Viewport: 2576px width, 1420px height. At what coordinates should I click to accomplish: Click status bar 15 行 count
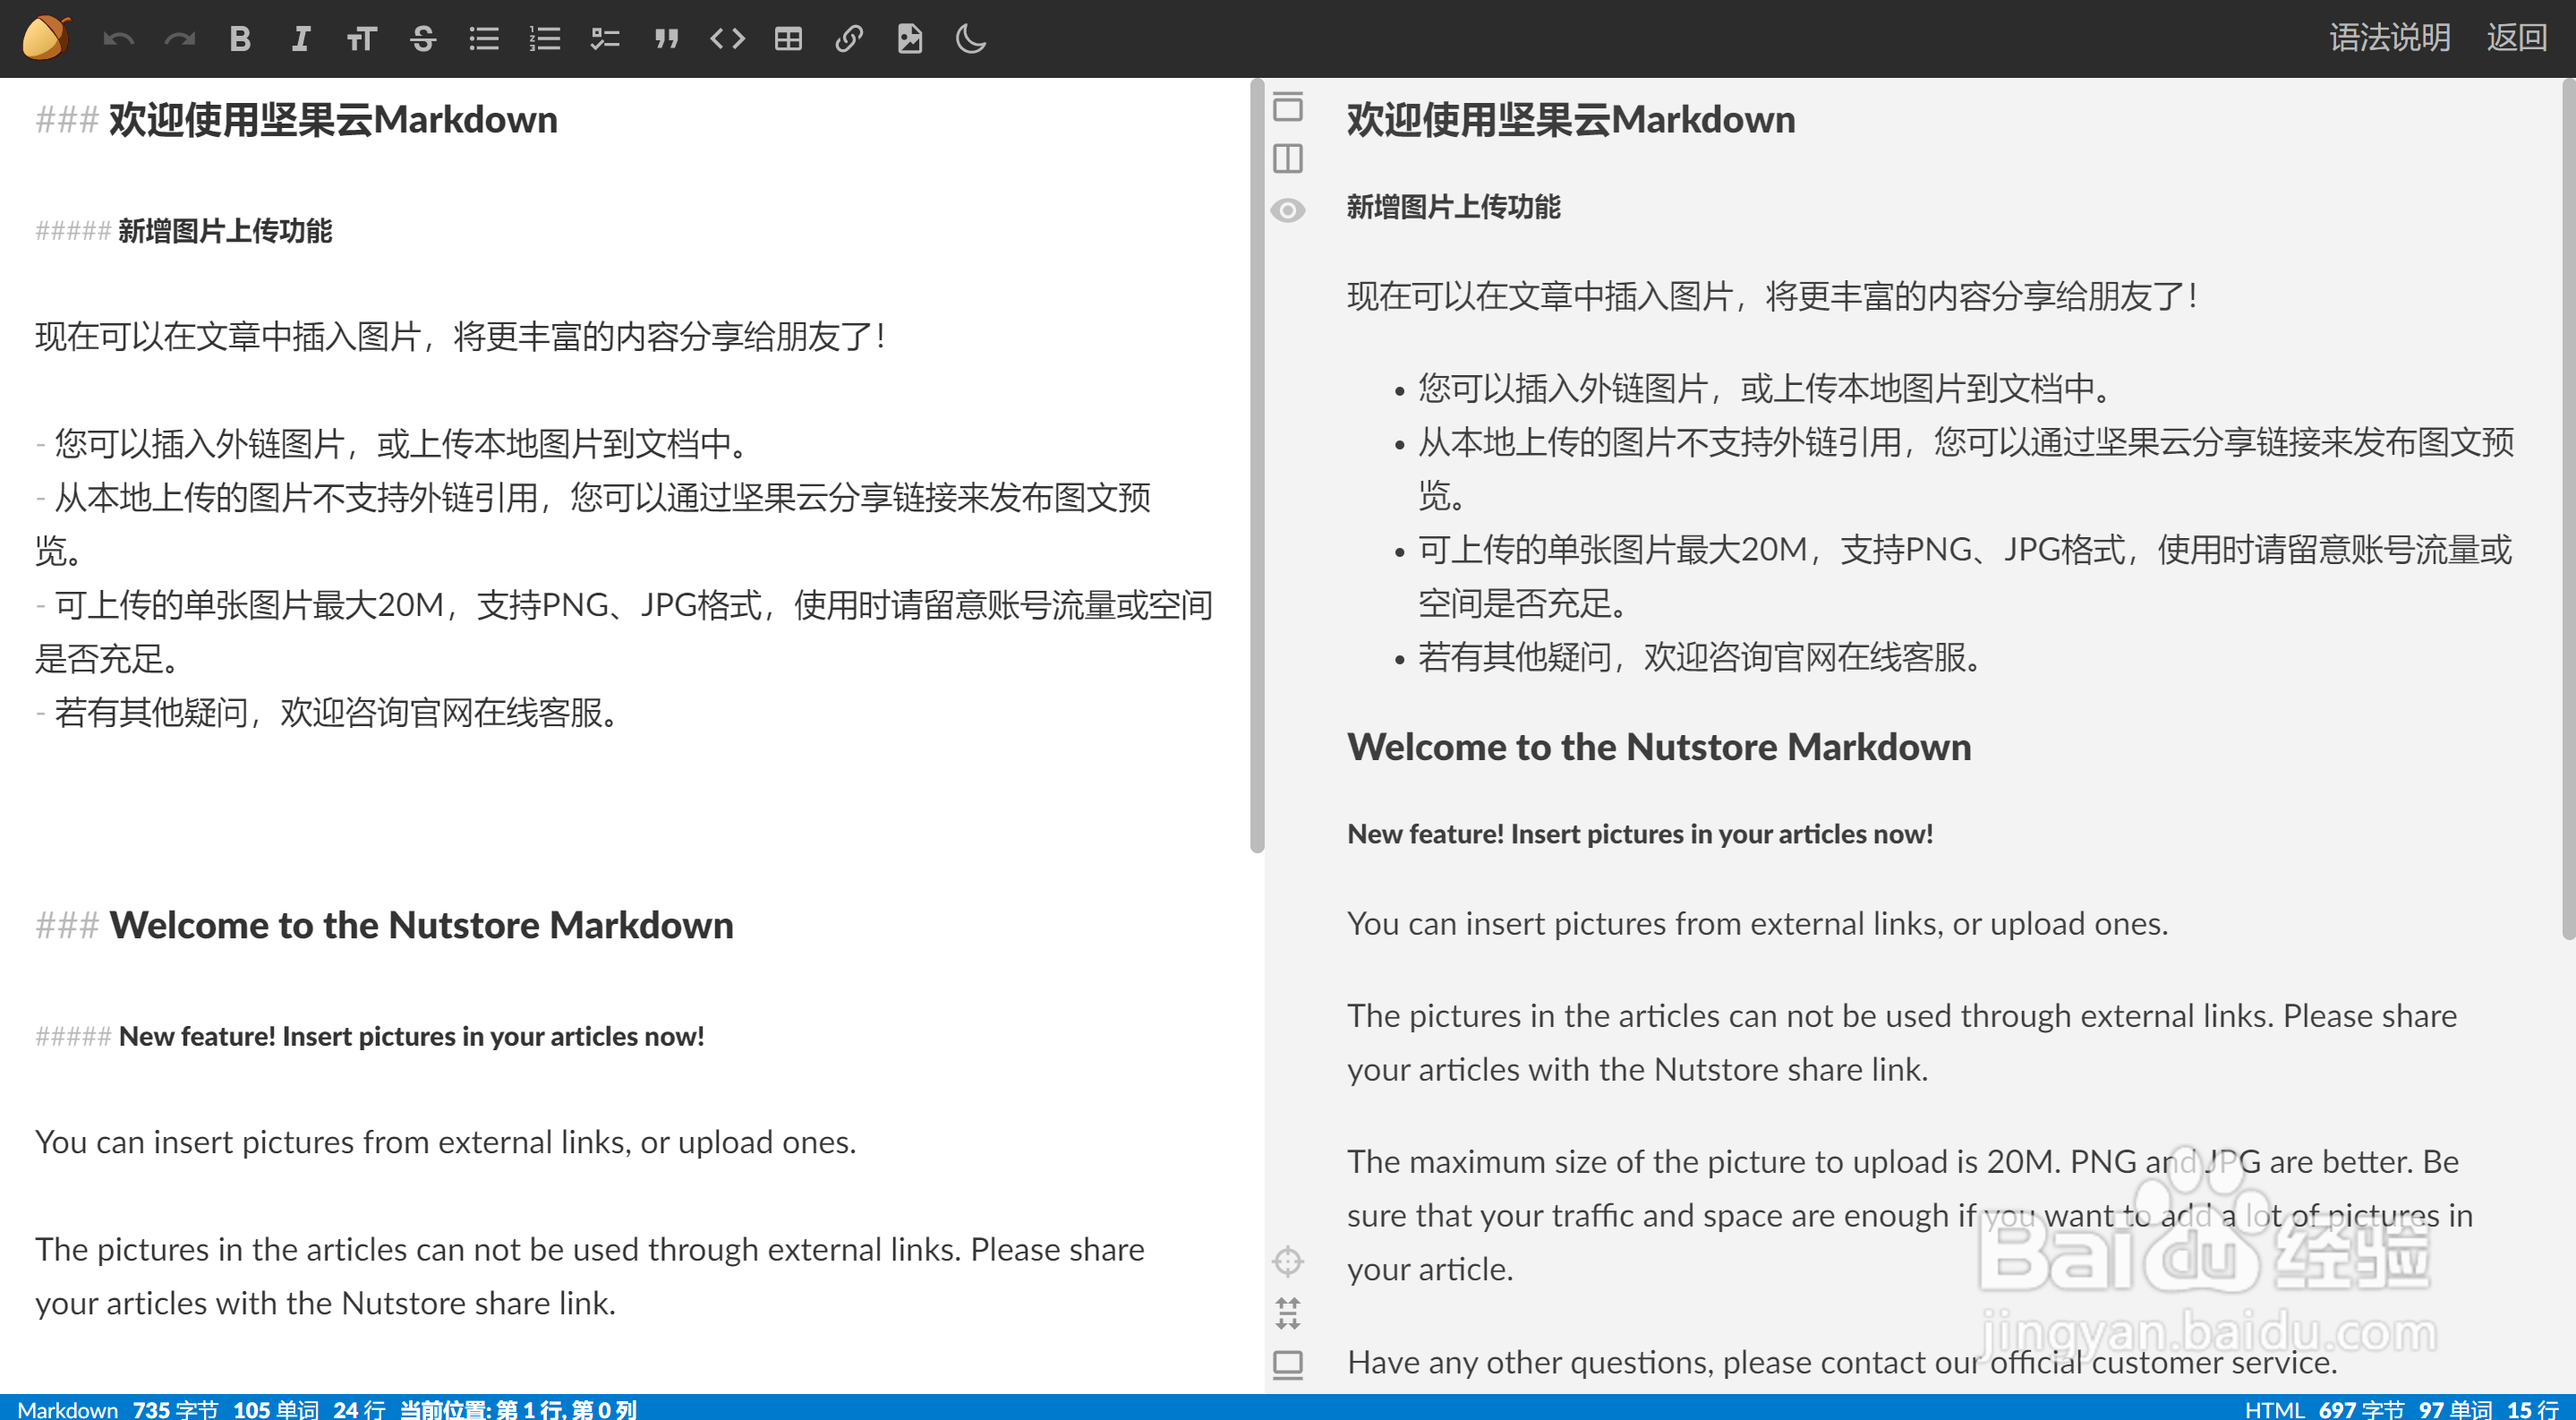(2532, 1409)
